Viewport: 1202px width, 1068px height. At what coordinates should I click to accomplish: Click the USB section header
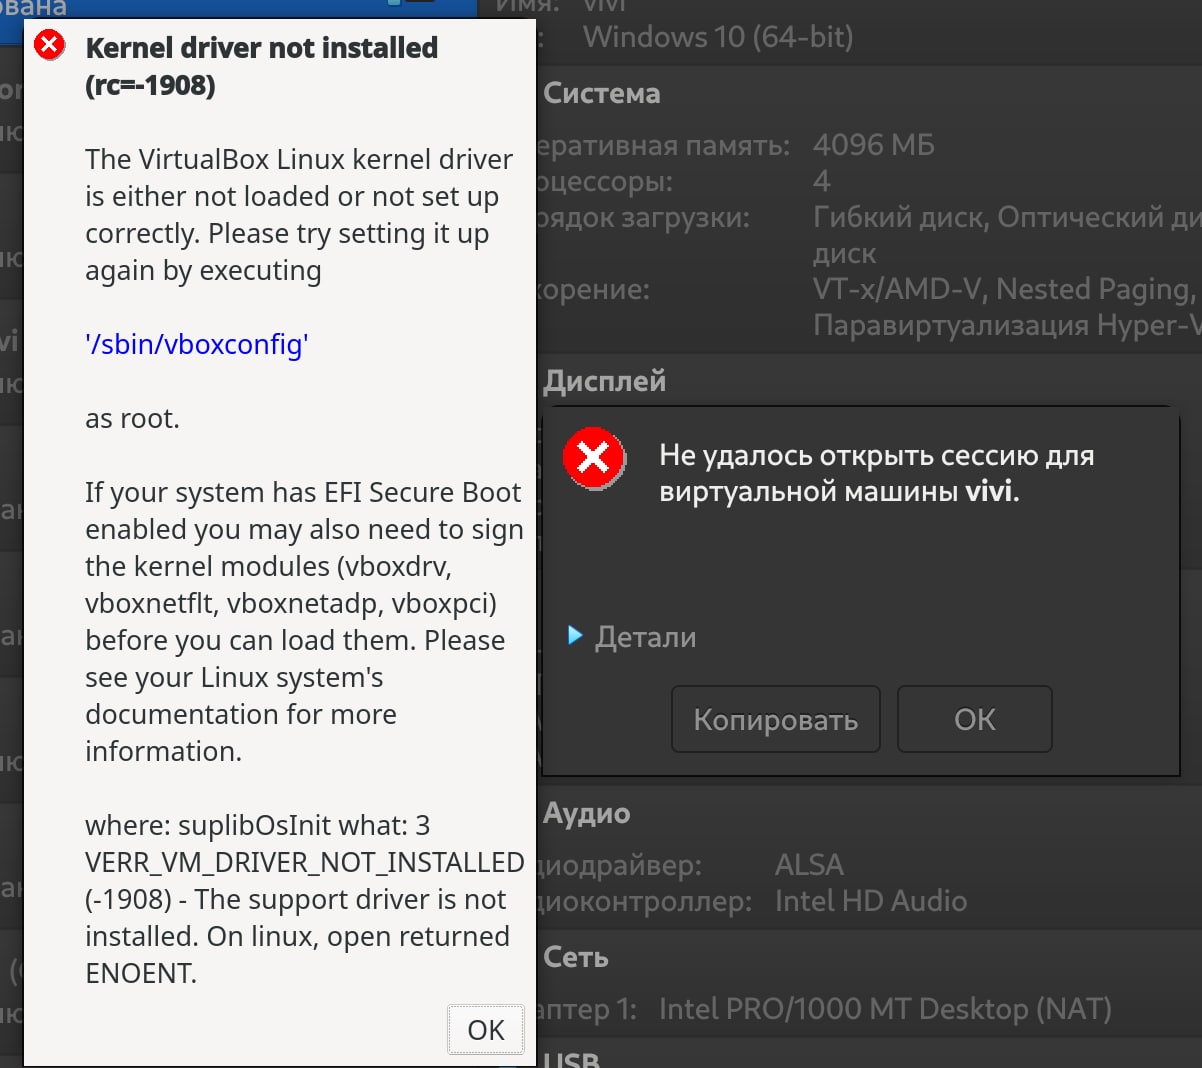[572, 1058]
